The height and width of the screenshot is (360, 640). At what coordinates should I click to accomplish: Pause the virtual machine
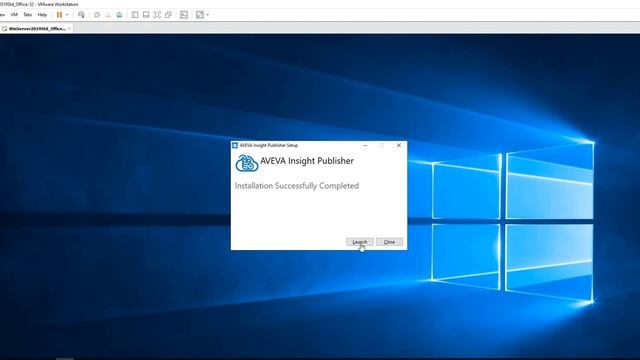[60, 15]
